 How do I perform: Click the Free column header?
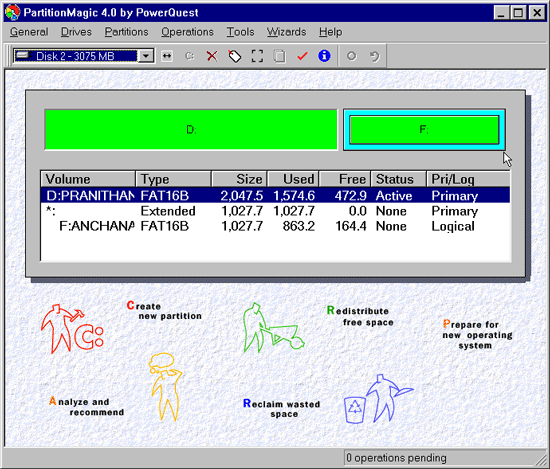(x=345, y=179)
